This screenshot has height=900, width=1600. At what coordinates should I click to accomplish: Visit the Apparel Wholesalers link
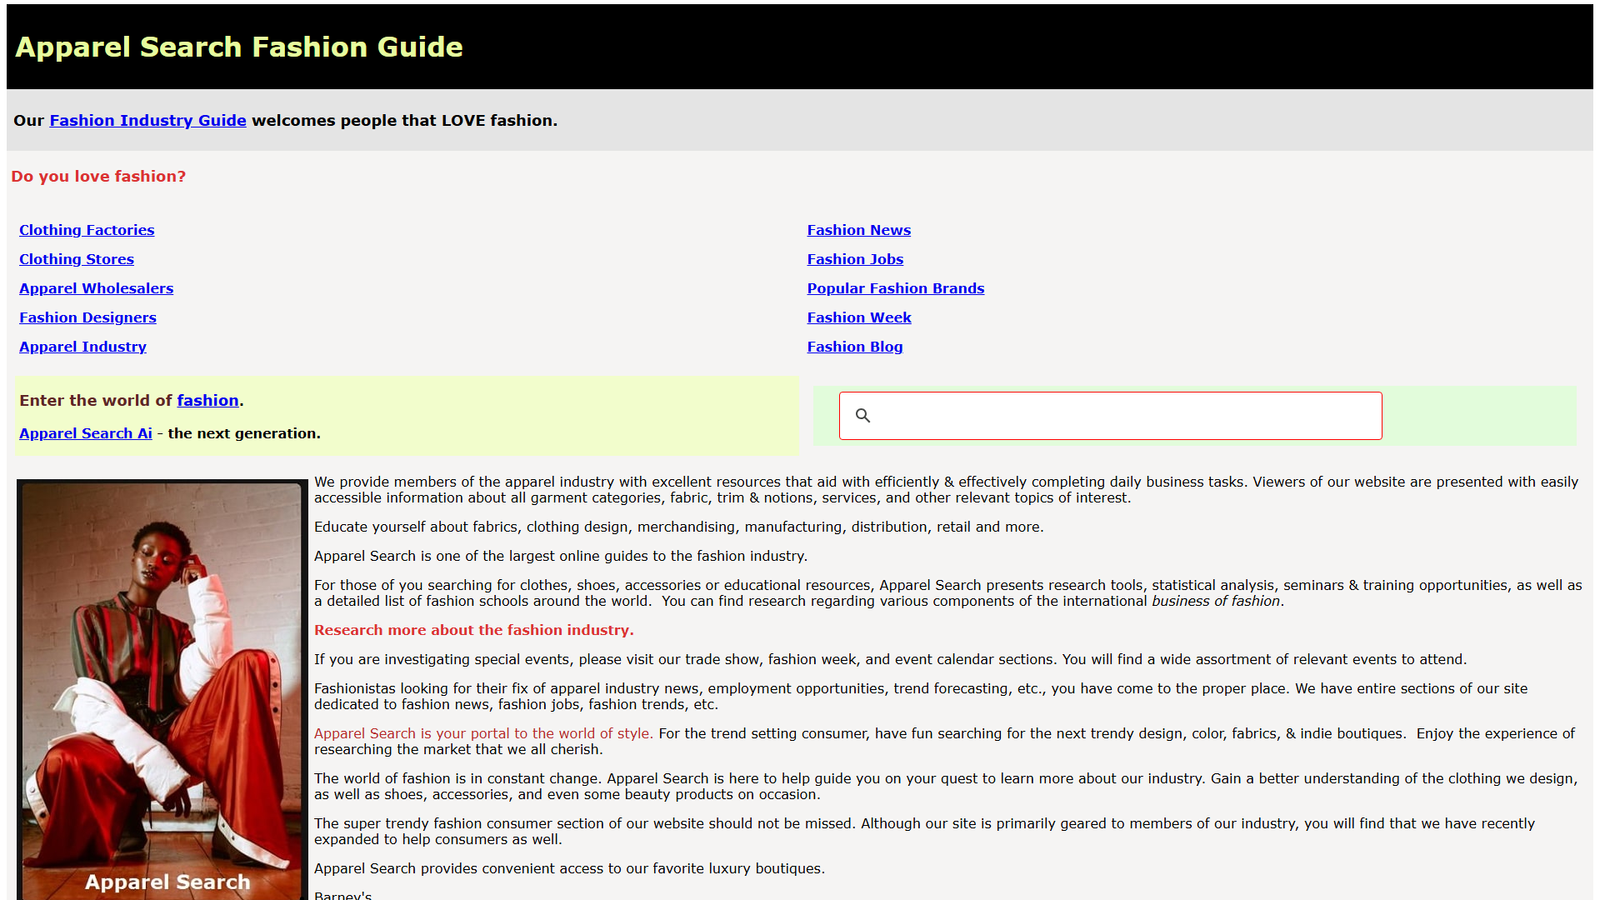(96, 288)
